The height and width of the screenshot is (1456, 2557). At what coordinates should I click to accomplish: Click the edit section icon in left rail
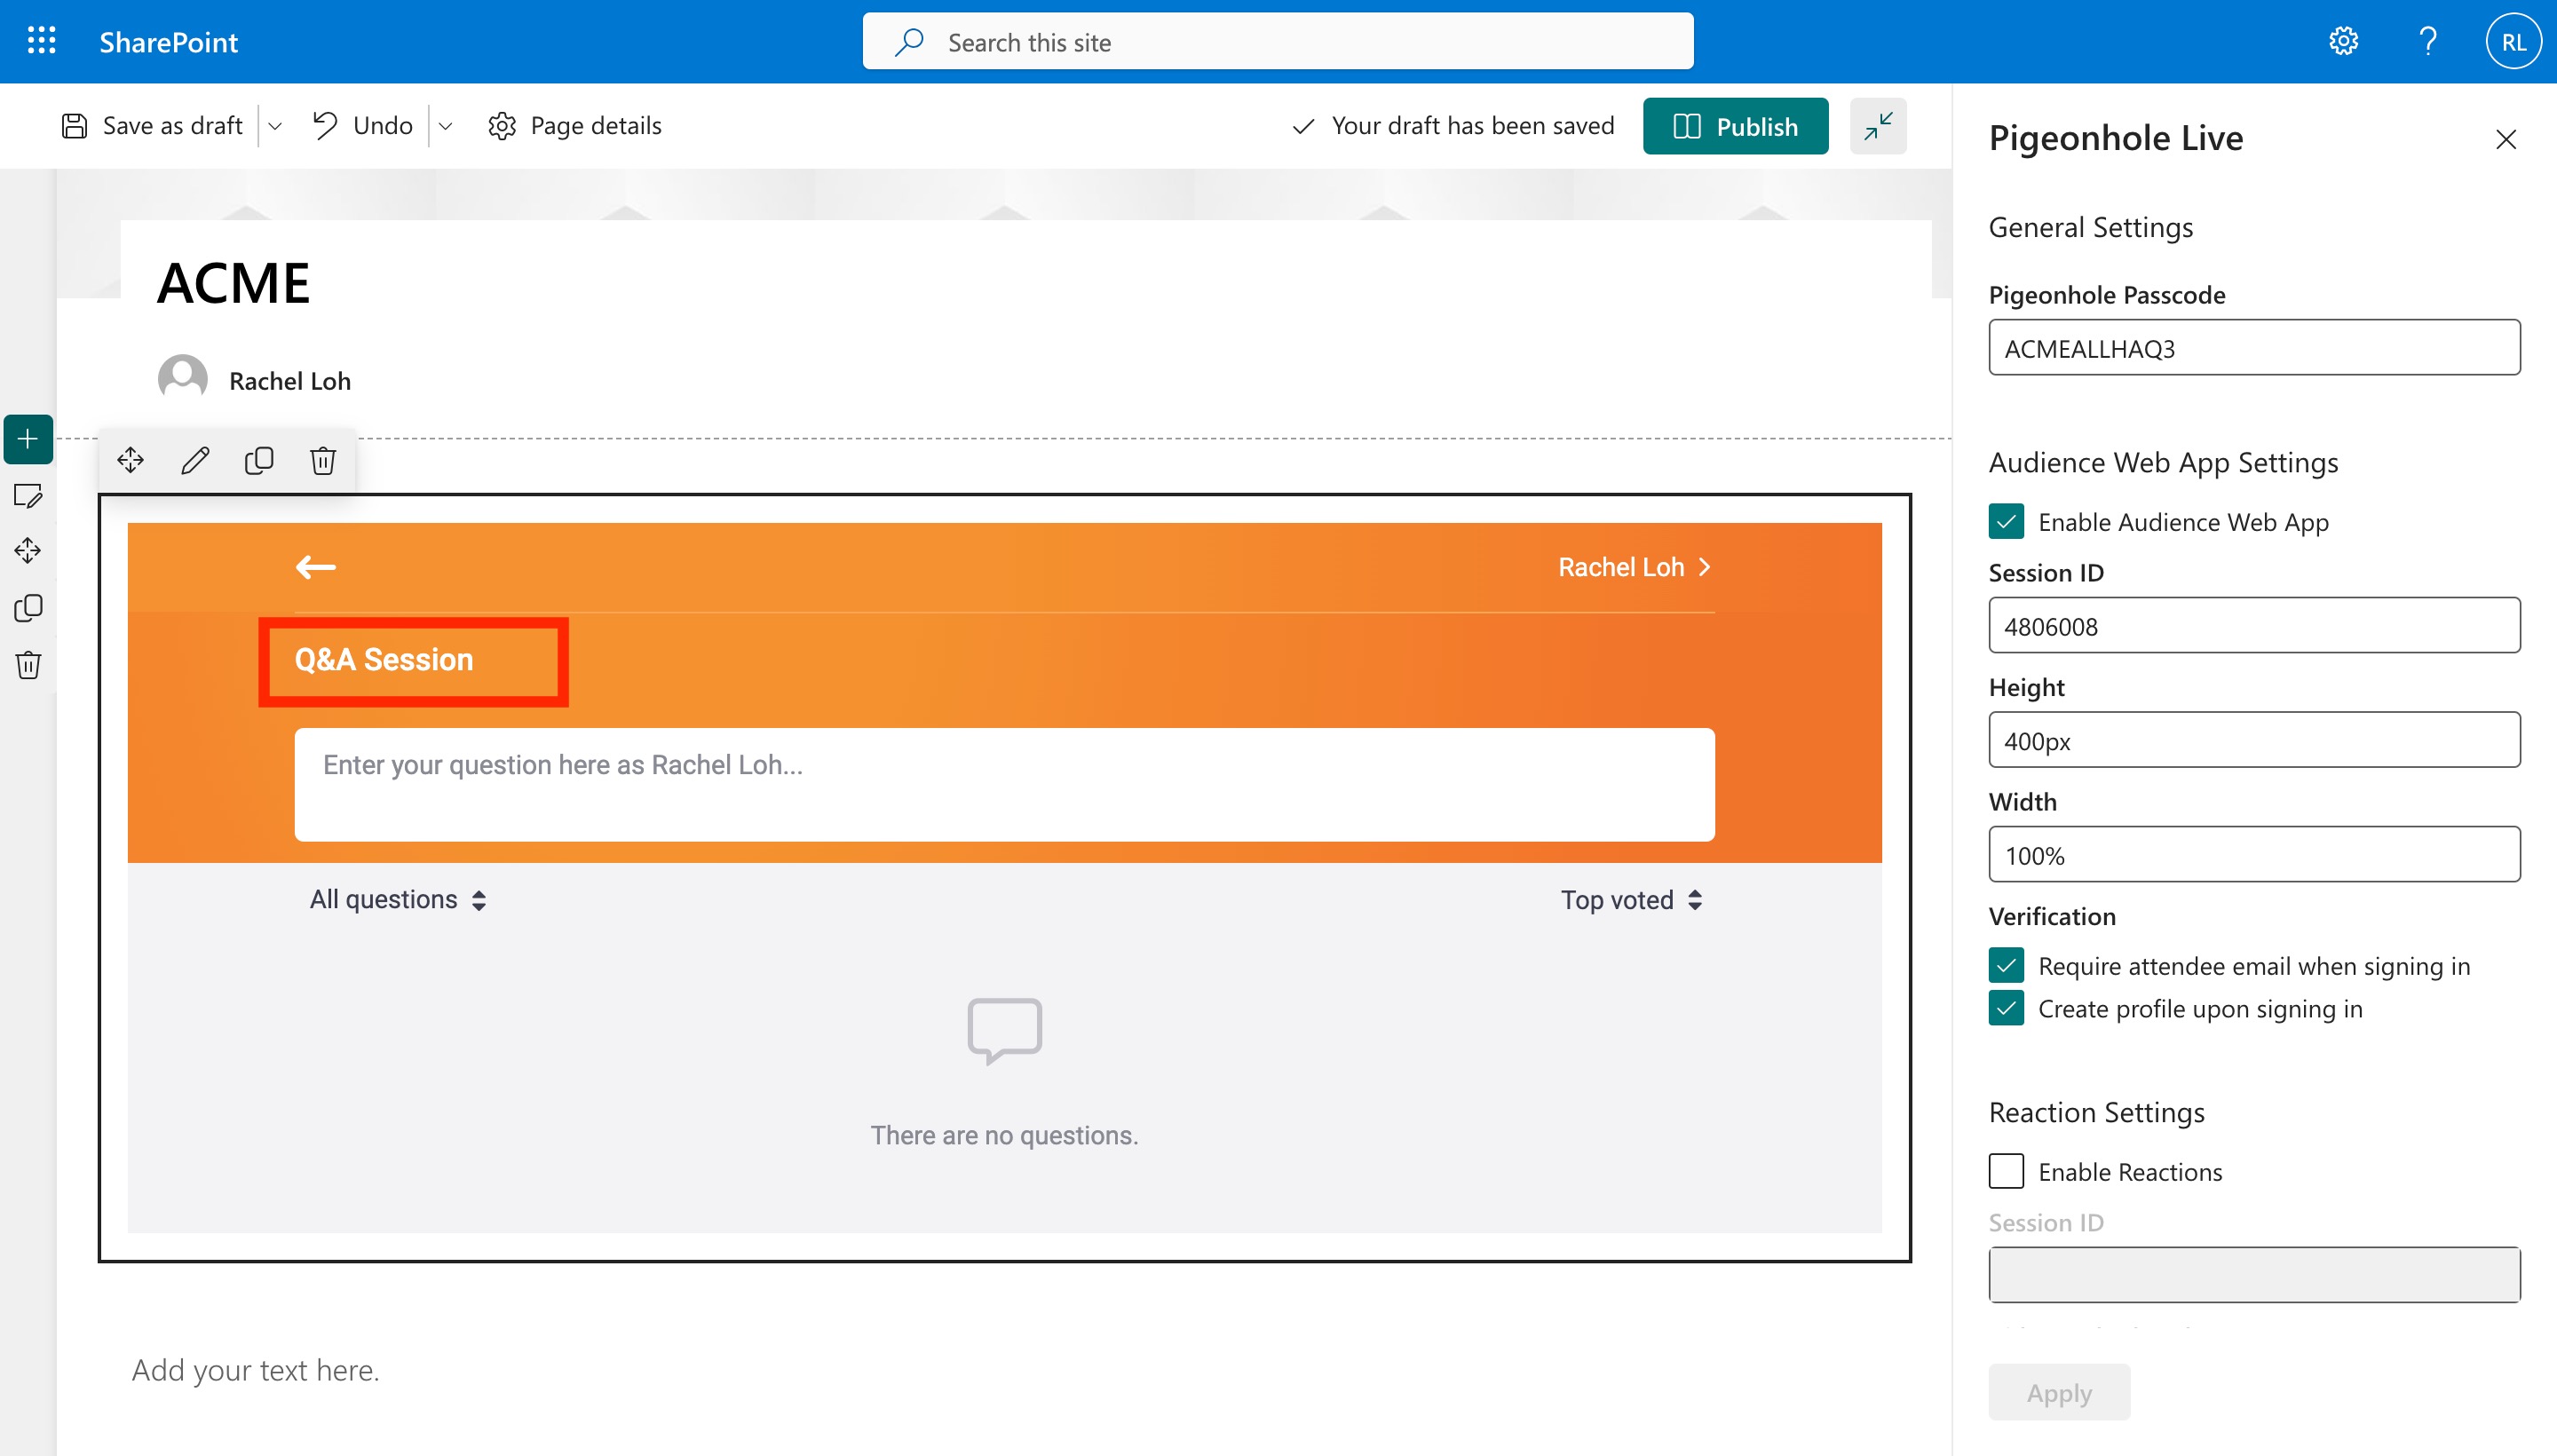tap(28, 495)
